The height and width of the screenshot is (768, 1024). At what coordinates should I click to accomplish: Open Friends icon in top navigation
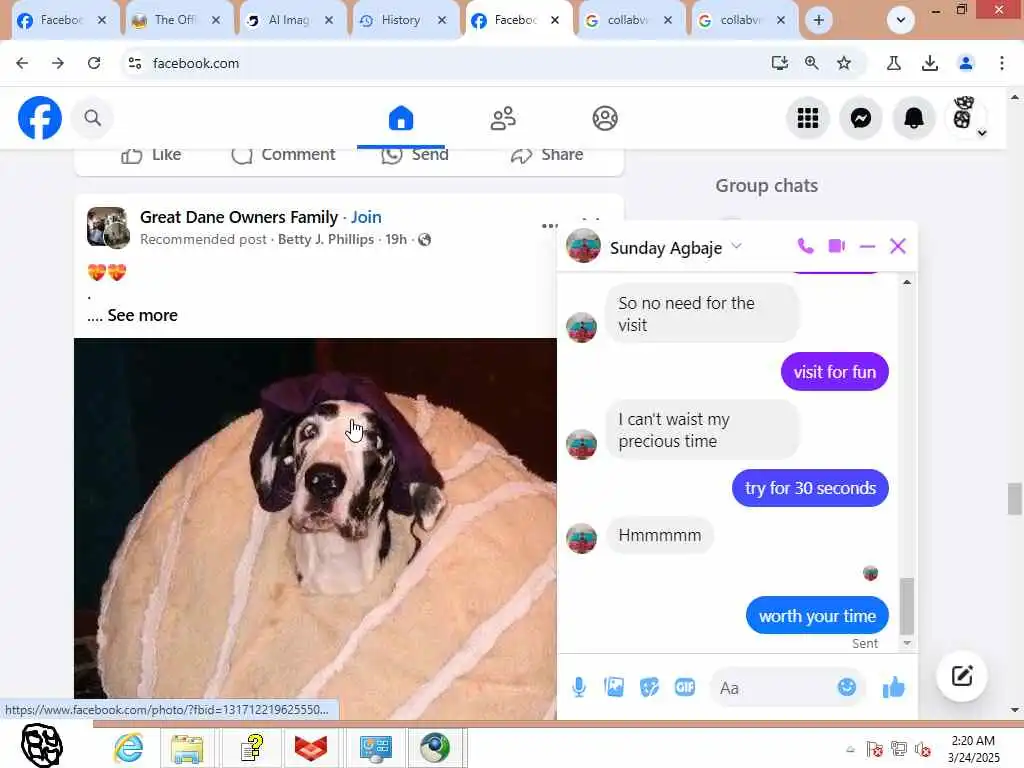504,118
